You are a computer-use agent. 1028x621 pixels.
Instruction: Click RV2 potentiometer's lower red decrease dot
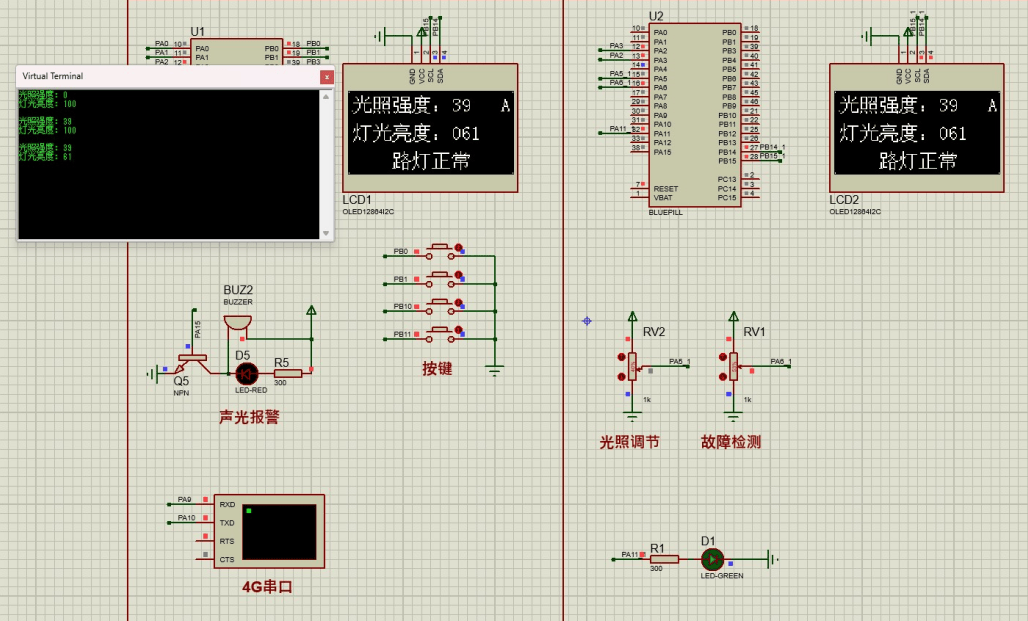pos(622,377)
